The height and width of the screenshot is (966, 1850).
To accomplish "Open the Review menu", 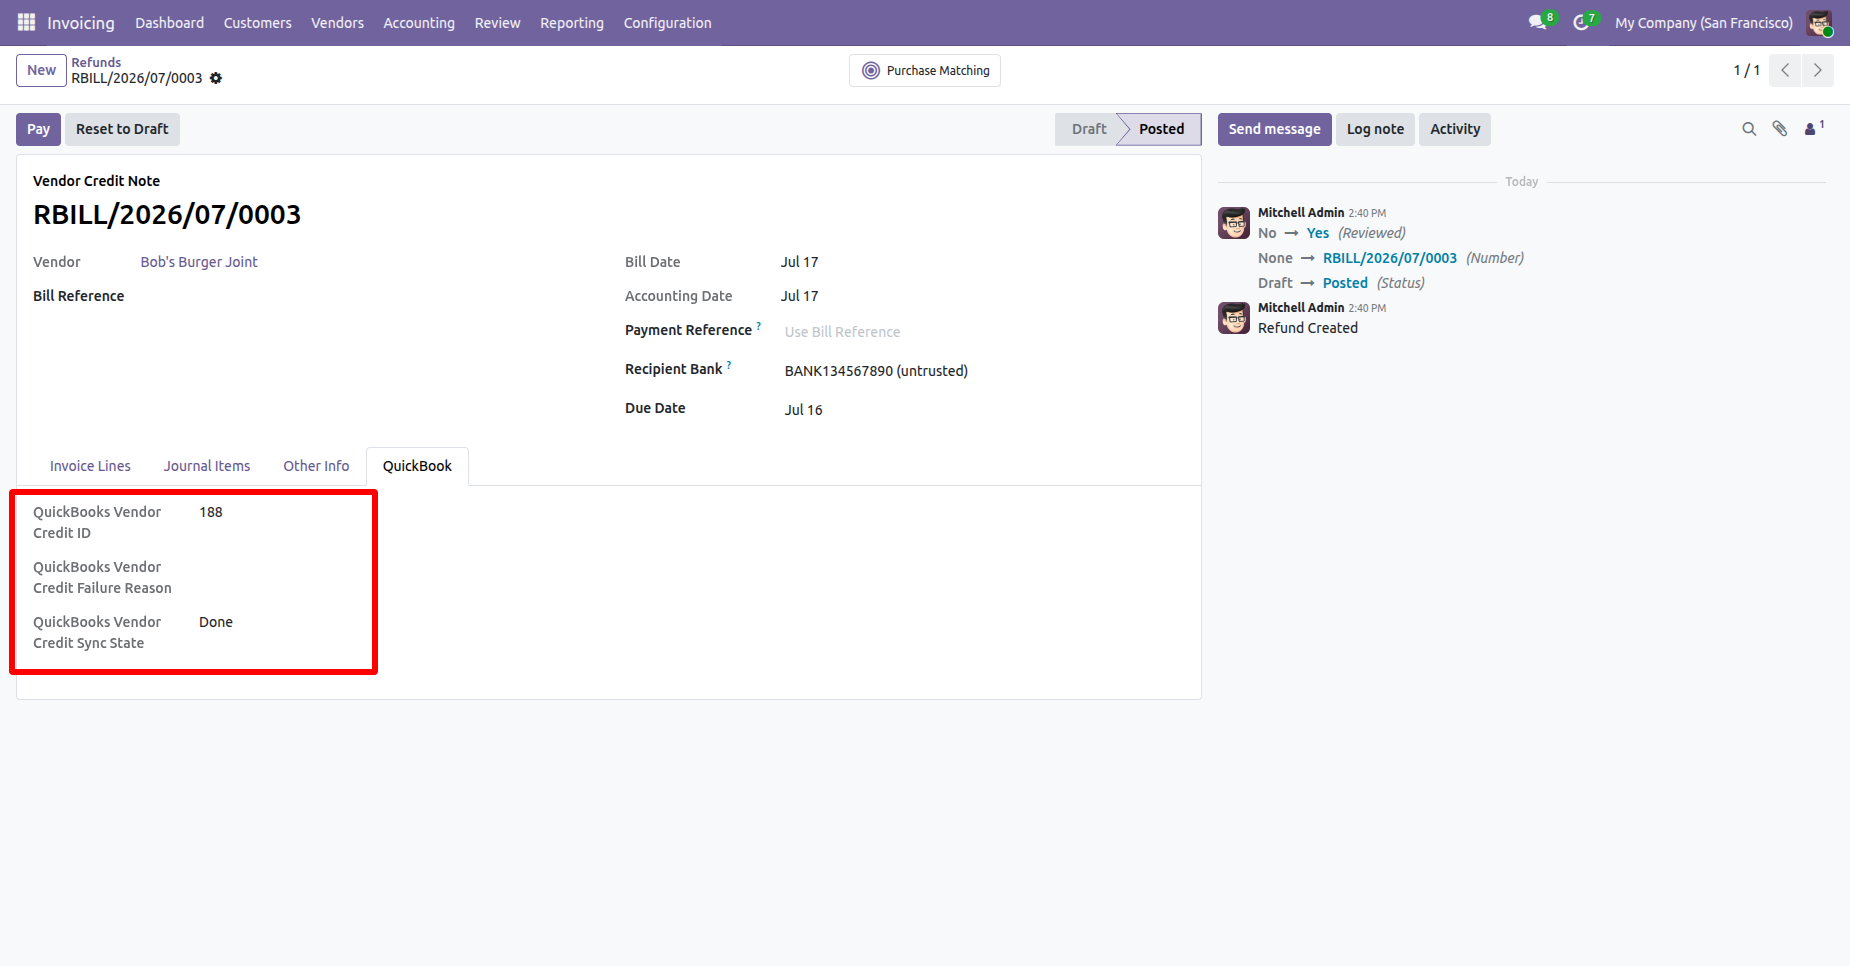I will [498, 23].
